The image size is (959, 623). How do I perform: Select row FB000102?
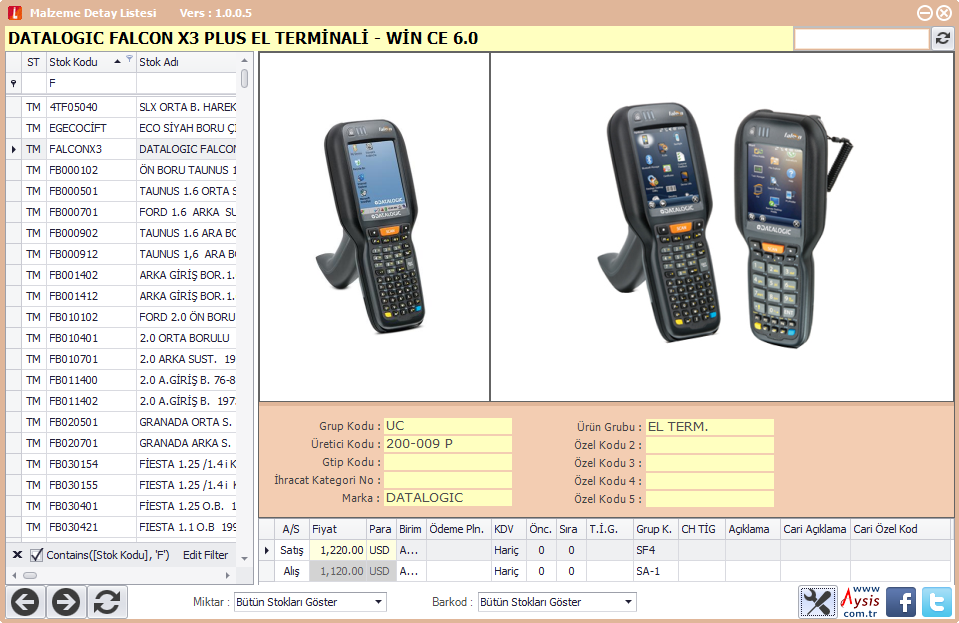click(121, 170)
